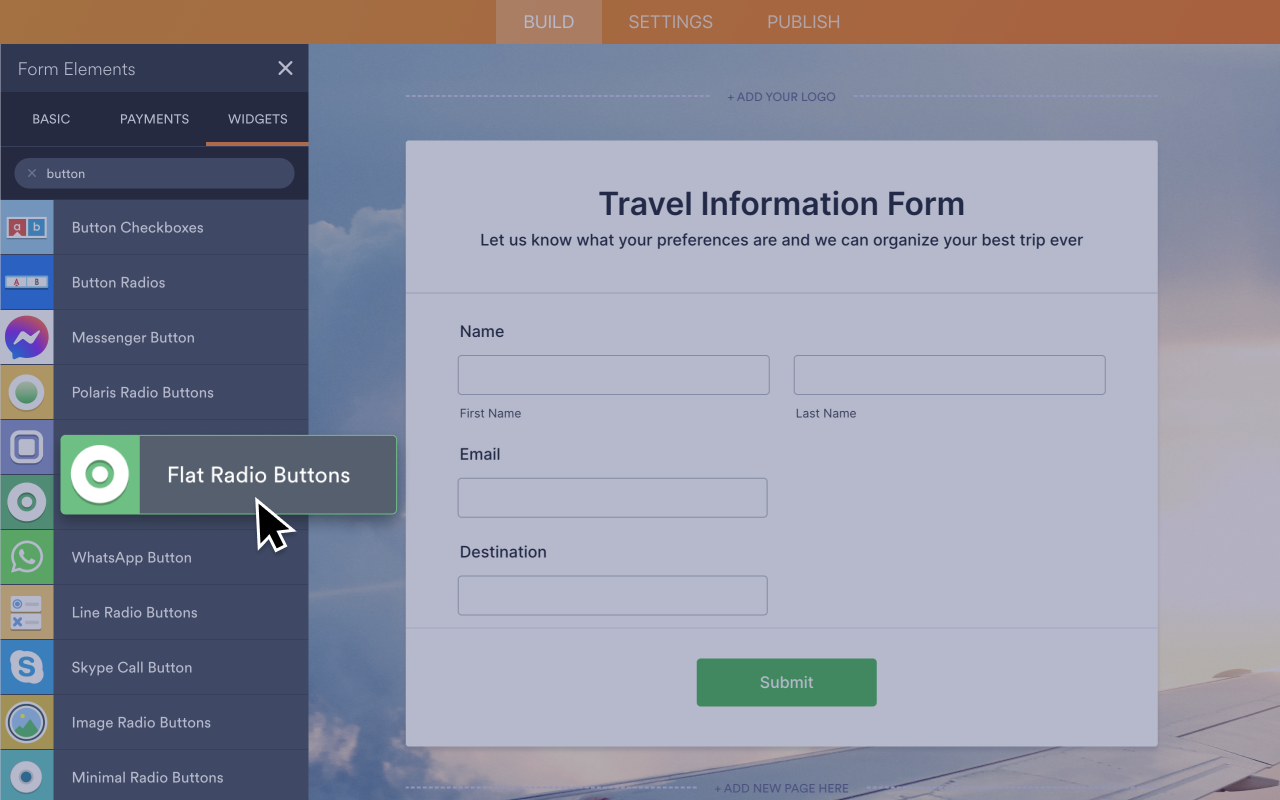Image resolution: width=1280 pixels, height=800 pixels.
Task: Select the Messenger Button widget icon
Action: pos(27,337)
